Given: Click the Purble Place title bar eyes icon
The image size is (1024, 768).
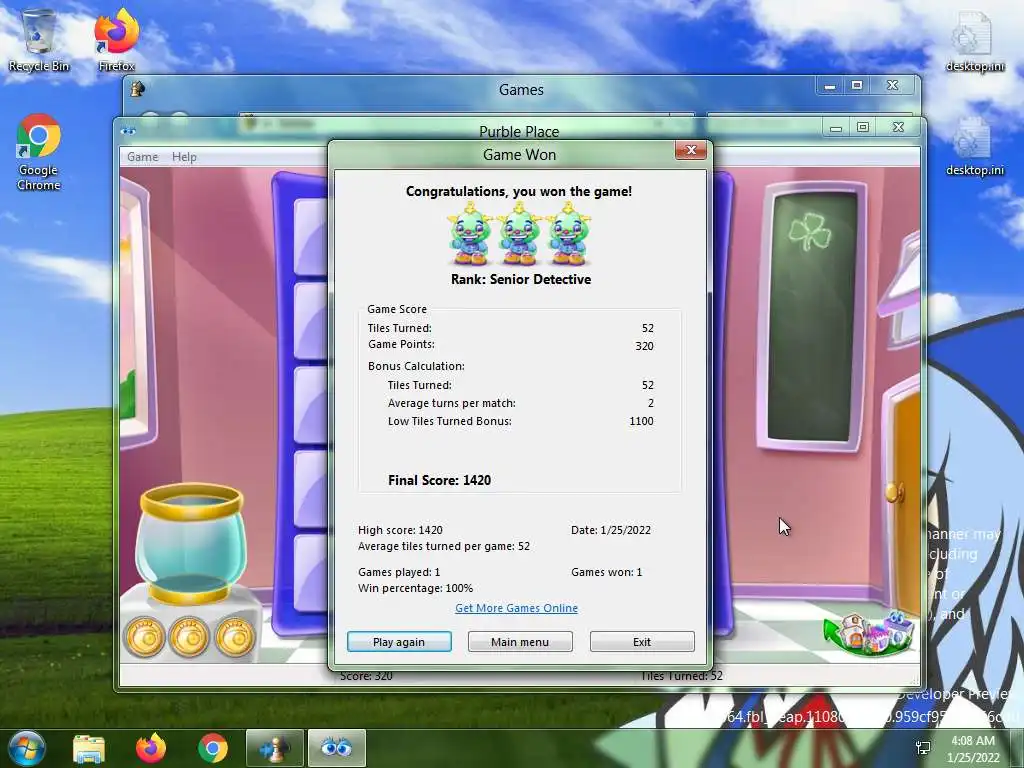Looking at the screenshot, I should 128,131.
